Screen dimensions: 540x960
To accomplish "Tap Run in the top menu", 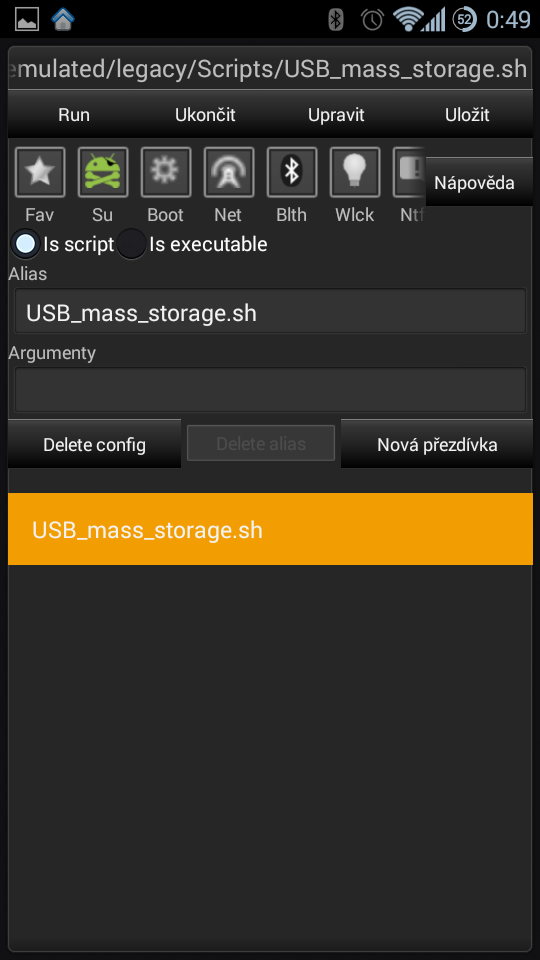I will pos(74,114).
